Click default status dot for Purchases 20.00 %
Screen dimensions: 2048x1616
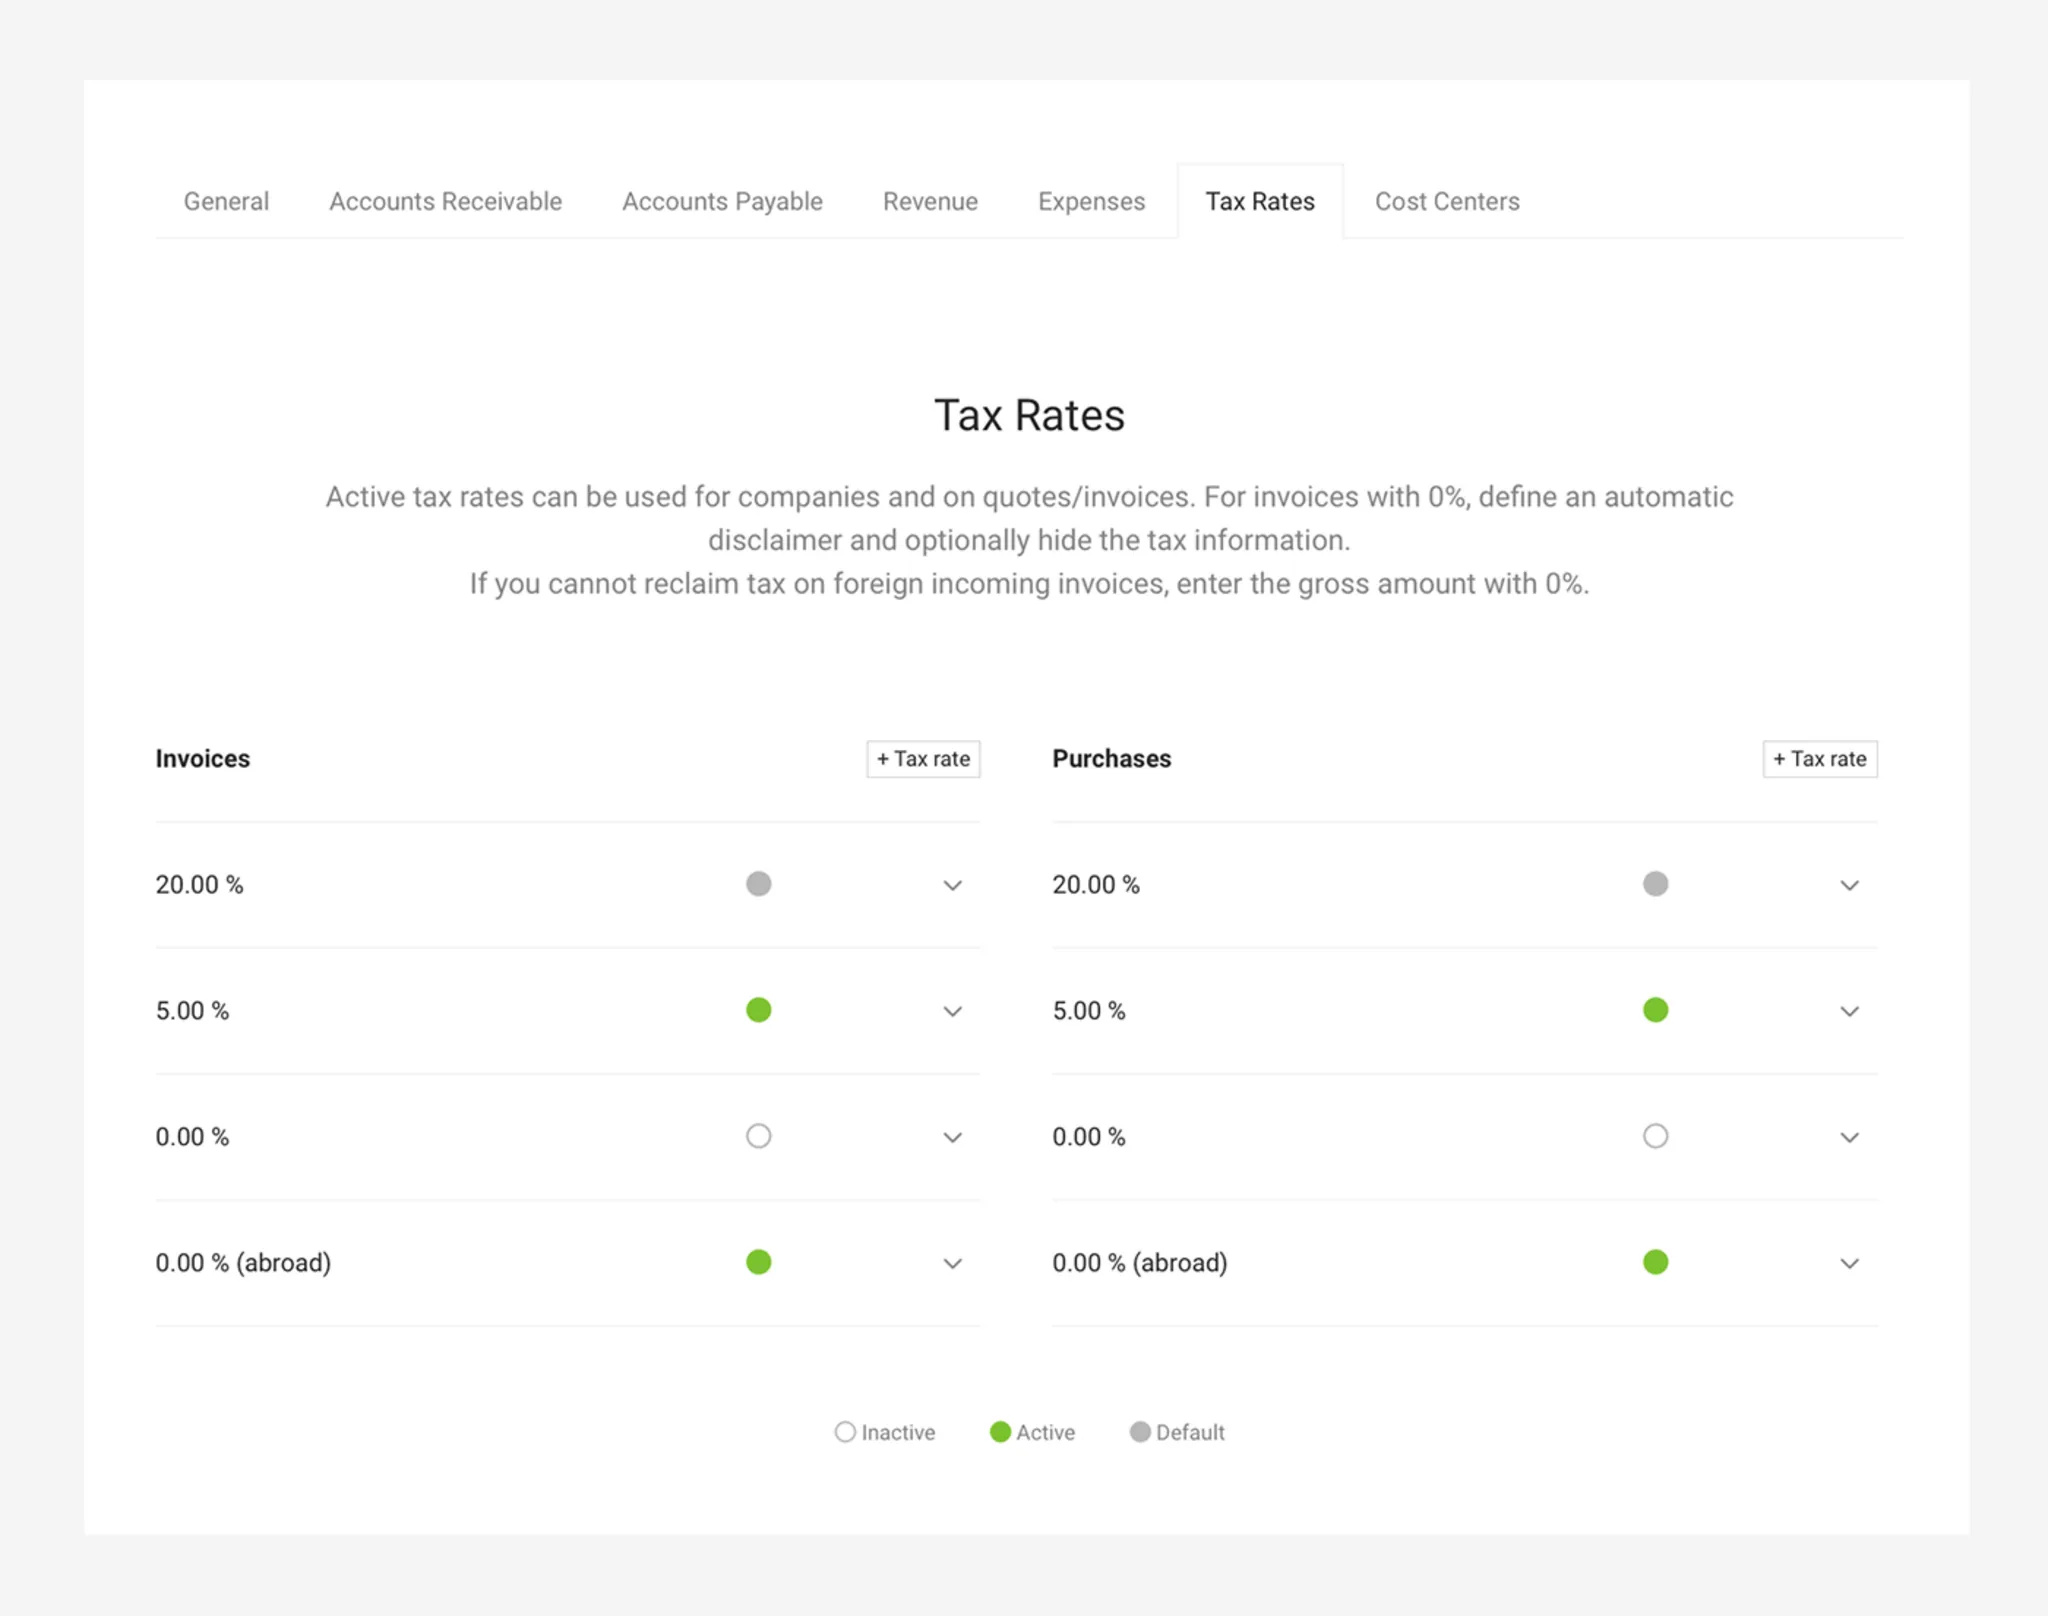pos(1656,884)
